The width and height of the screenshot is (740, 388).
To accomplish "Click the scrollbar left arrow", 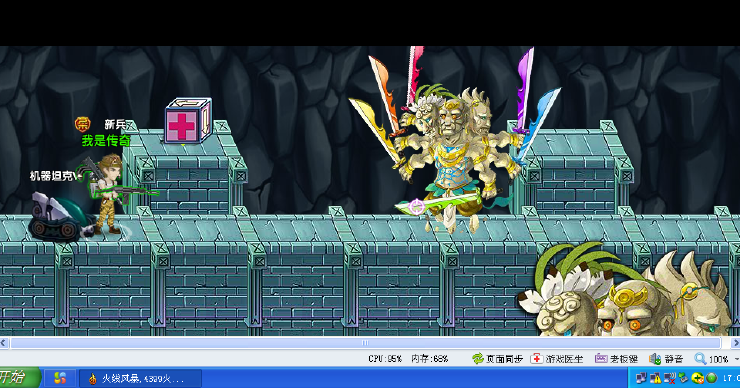I will 4,343.
